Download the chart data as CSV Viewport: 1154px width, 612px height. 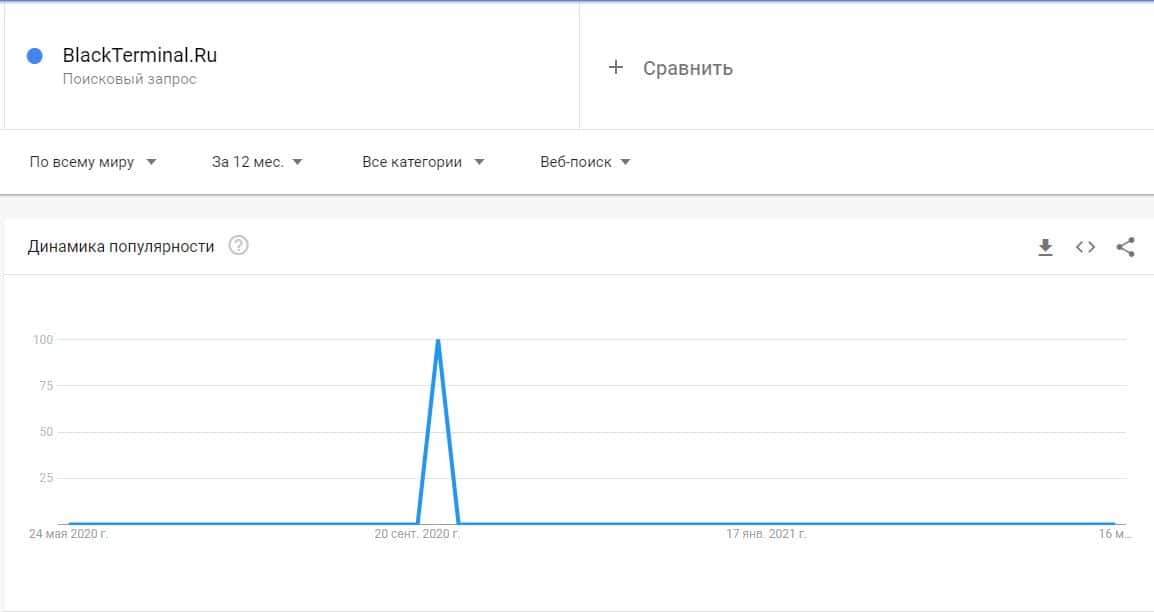(x=1045, y=247)
